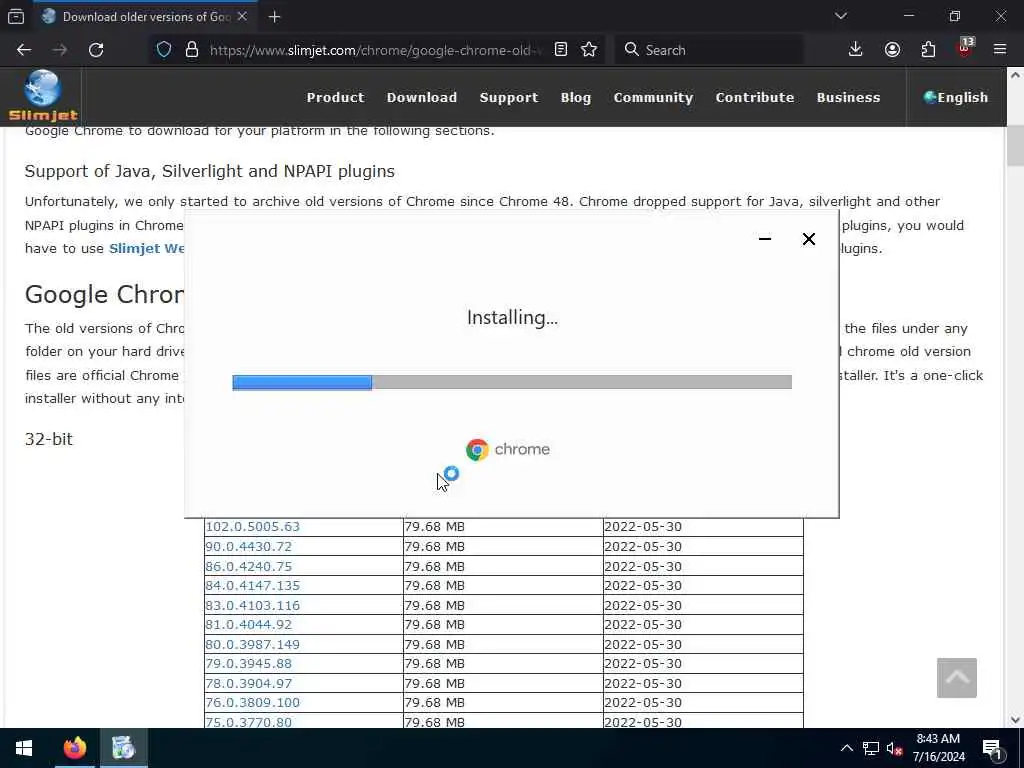
Task: Follow the Slimjet Web link in the text
Action: point(147,248)
